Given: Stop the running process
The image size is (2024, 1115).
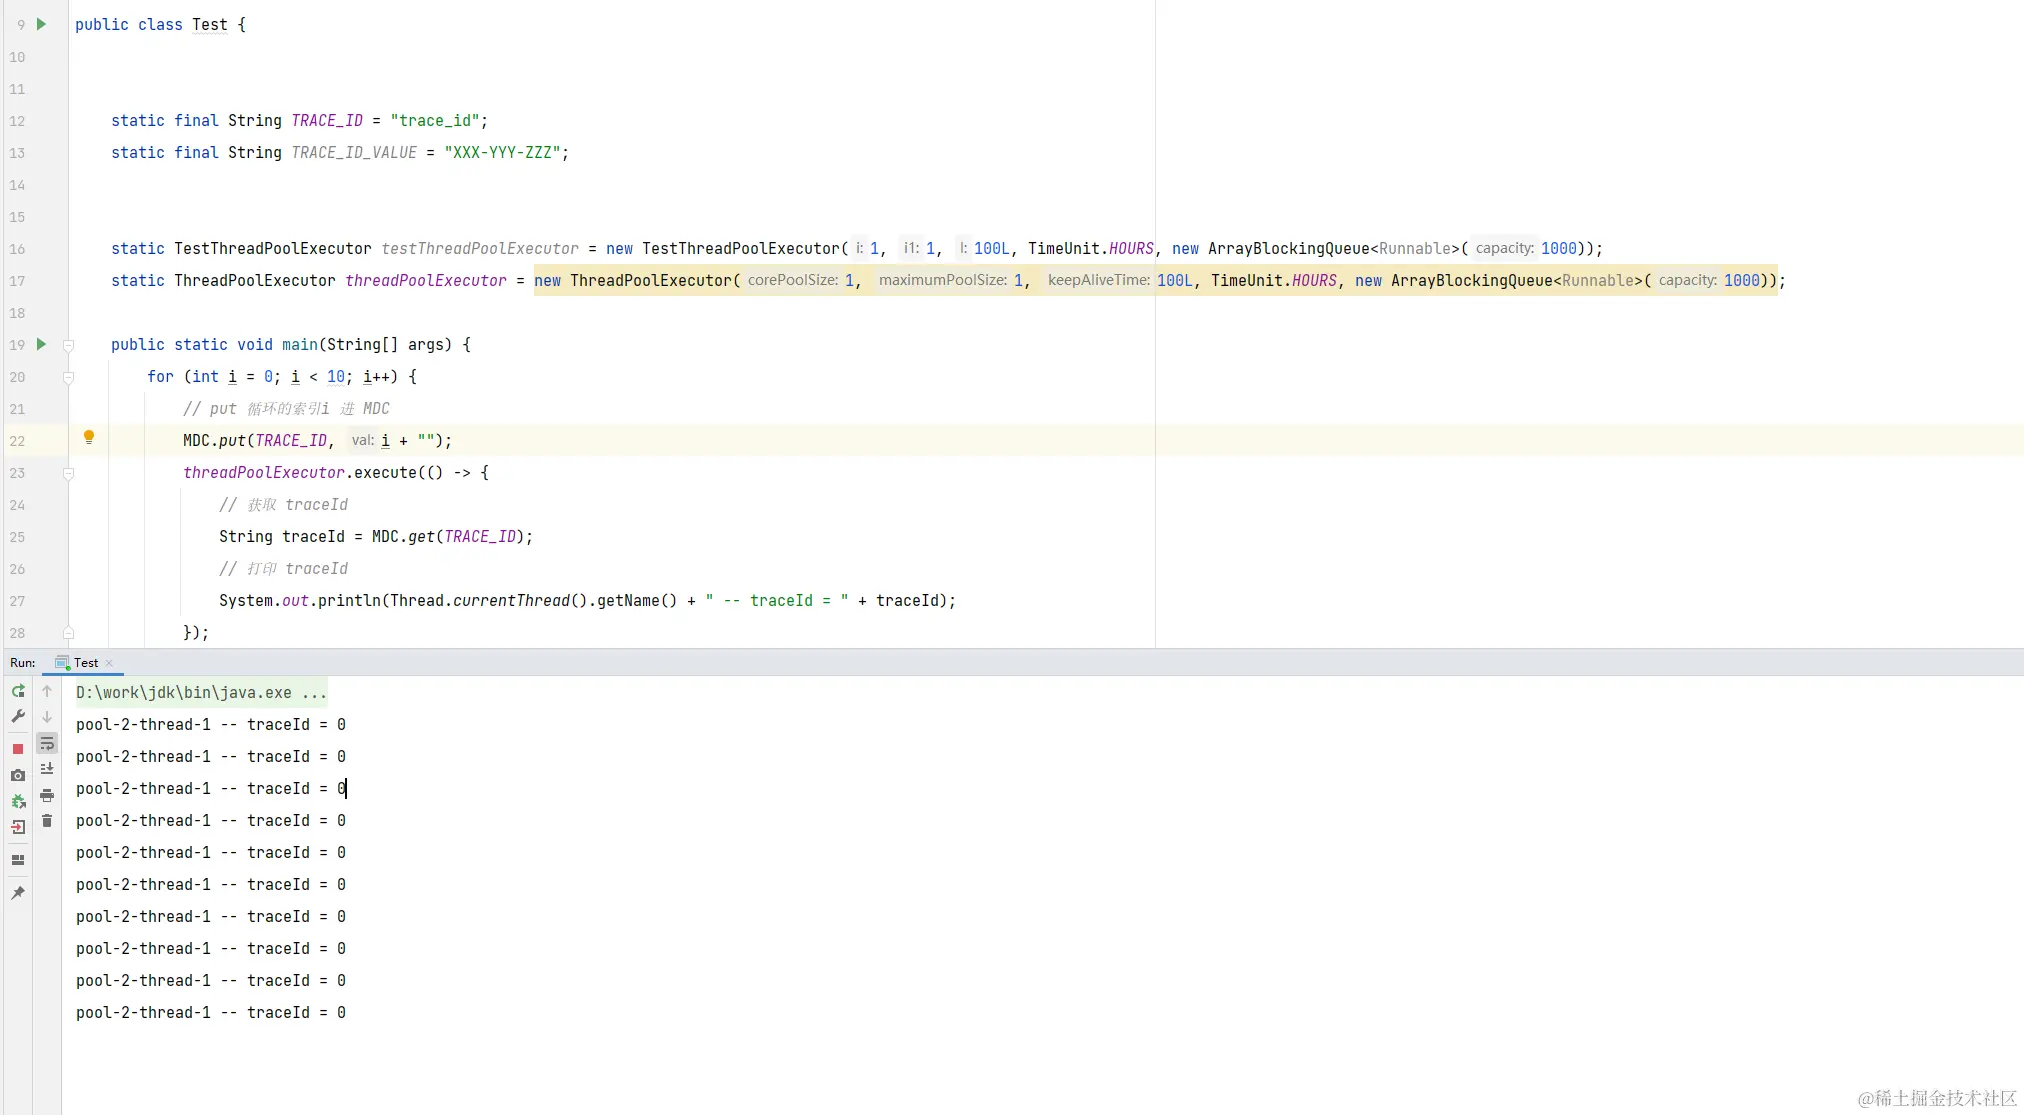Looking at the screenshot, I should 18,749.
